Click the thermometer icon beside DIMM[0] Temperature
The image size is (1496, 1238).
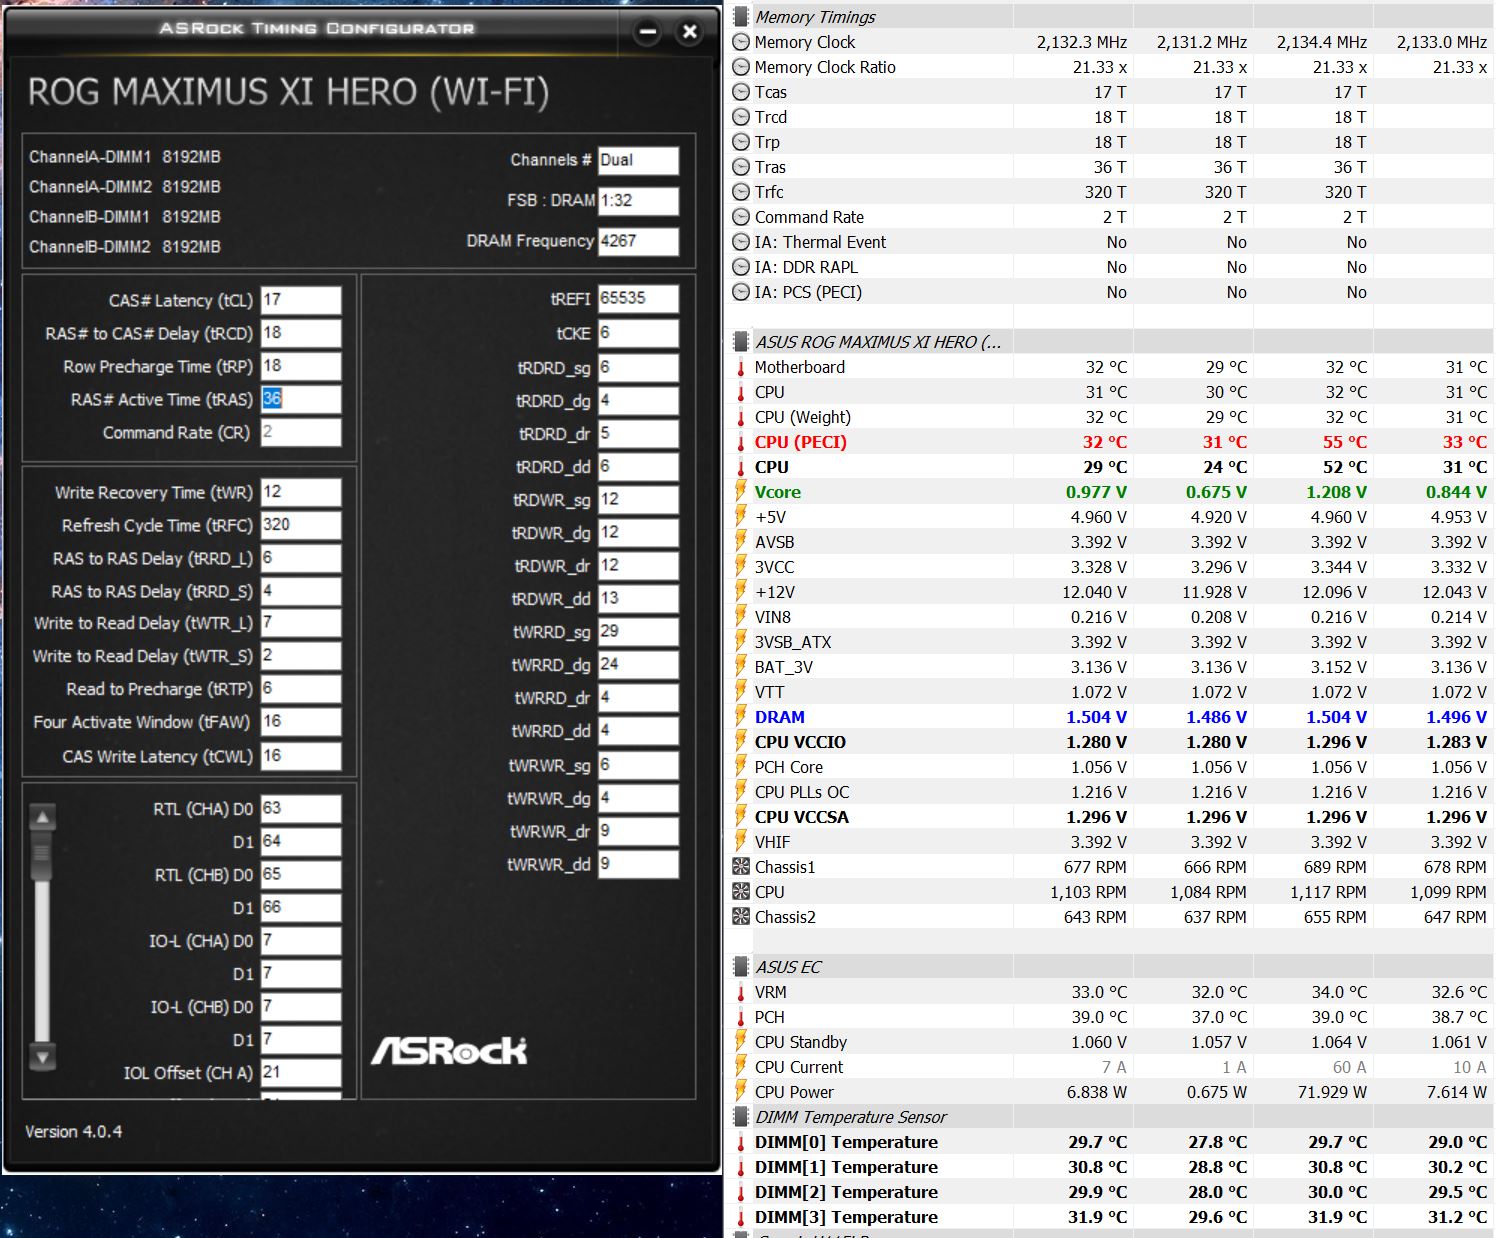(741, 1142)
